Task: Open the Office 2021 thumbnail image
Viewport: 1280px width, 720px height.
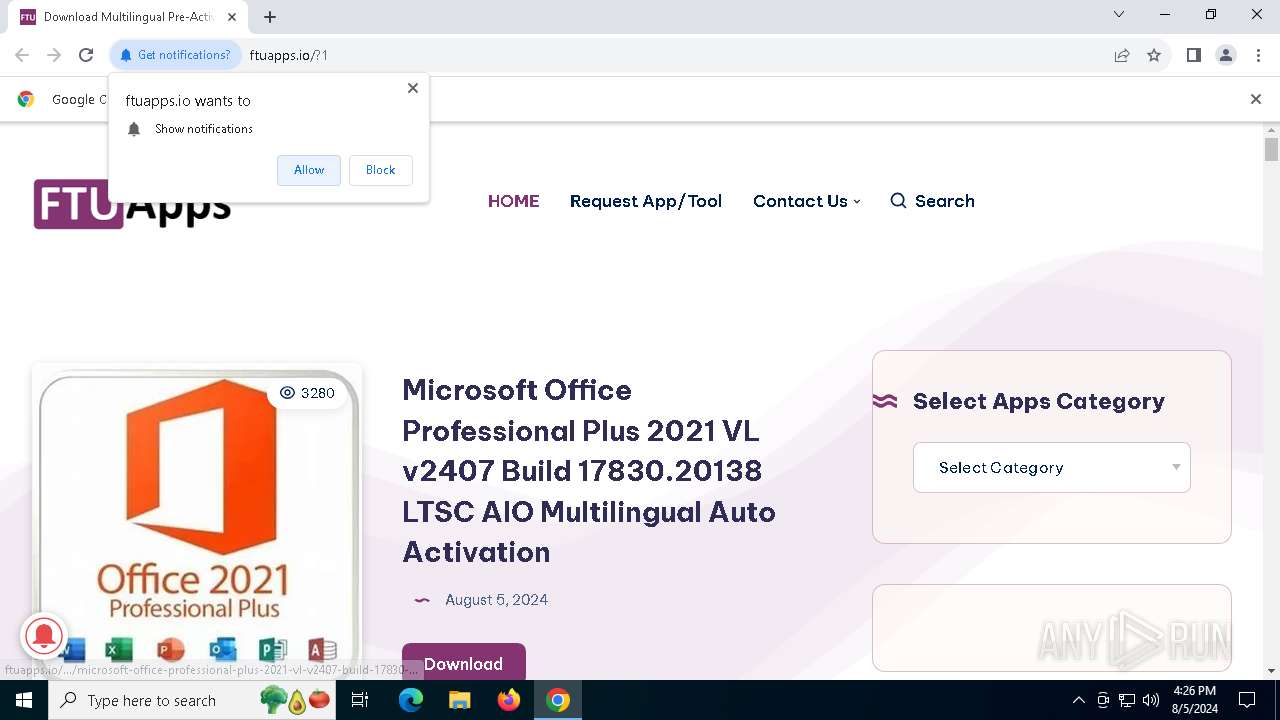Action: [196, 521]
